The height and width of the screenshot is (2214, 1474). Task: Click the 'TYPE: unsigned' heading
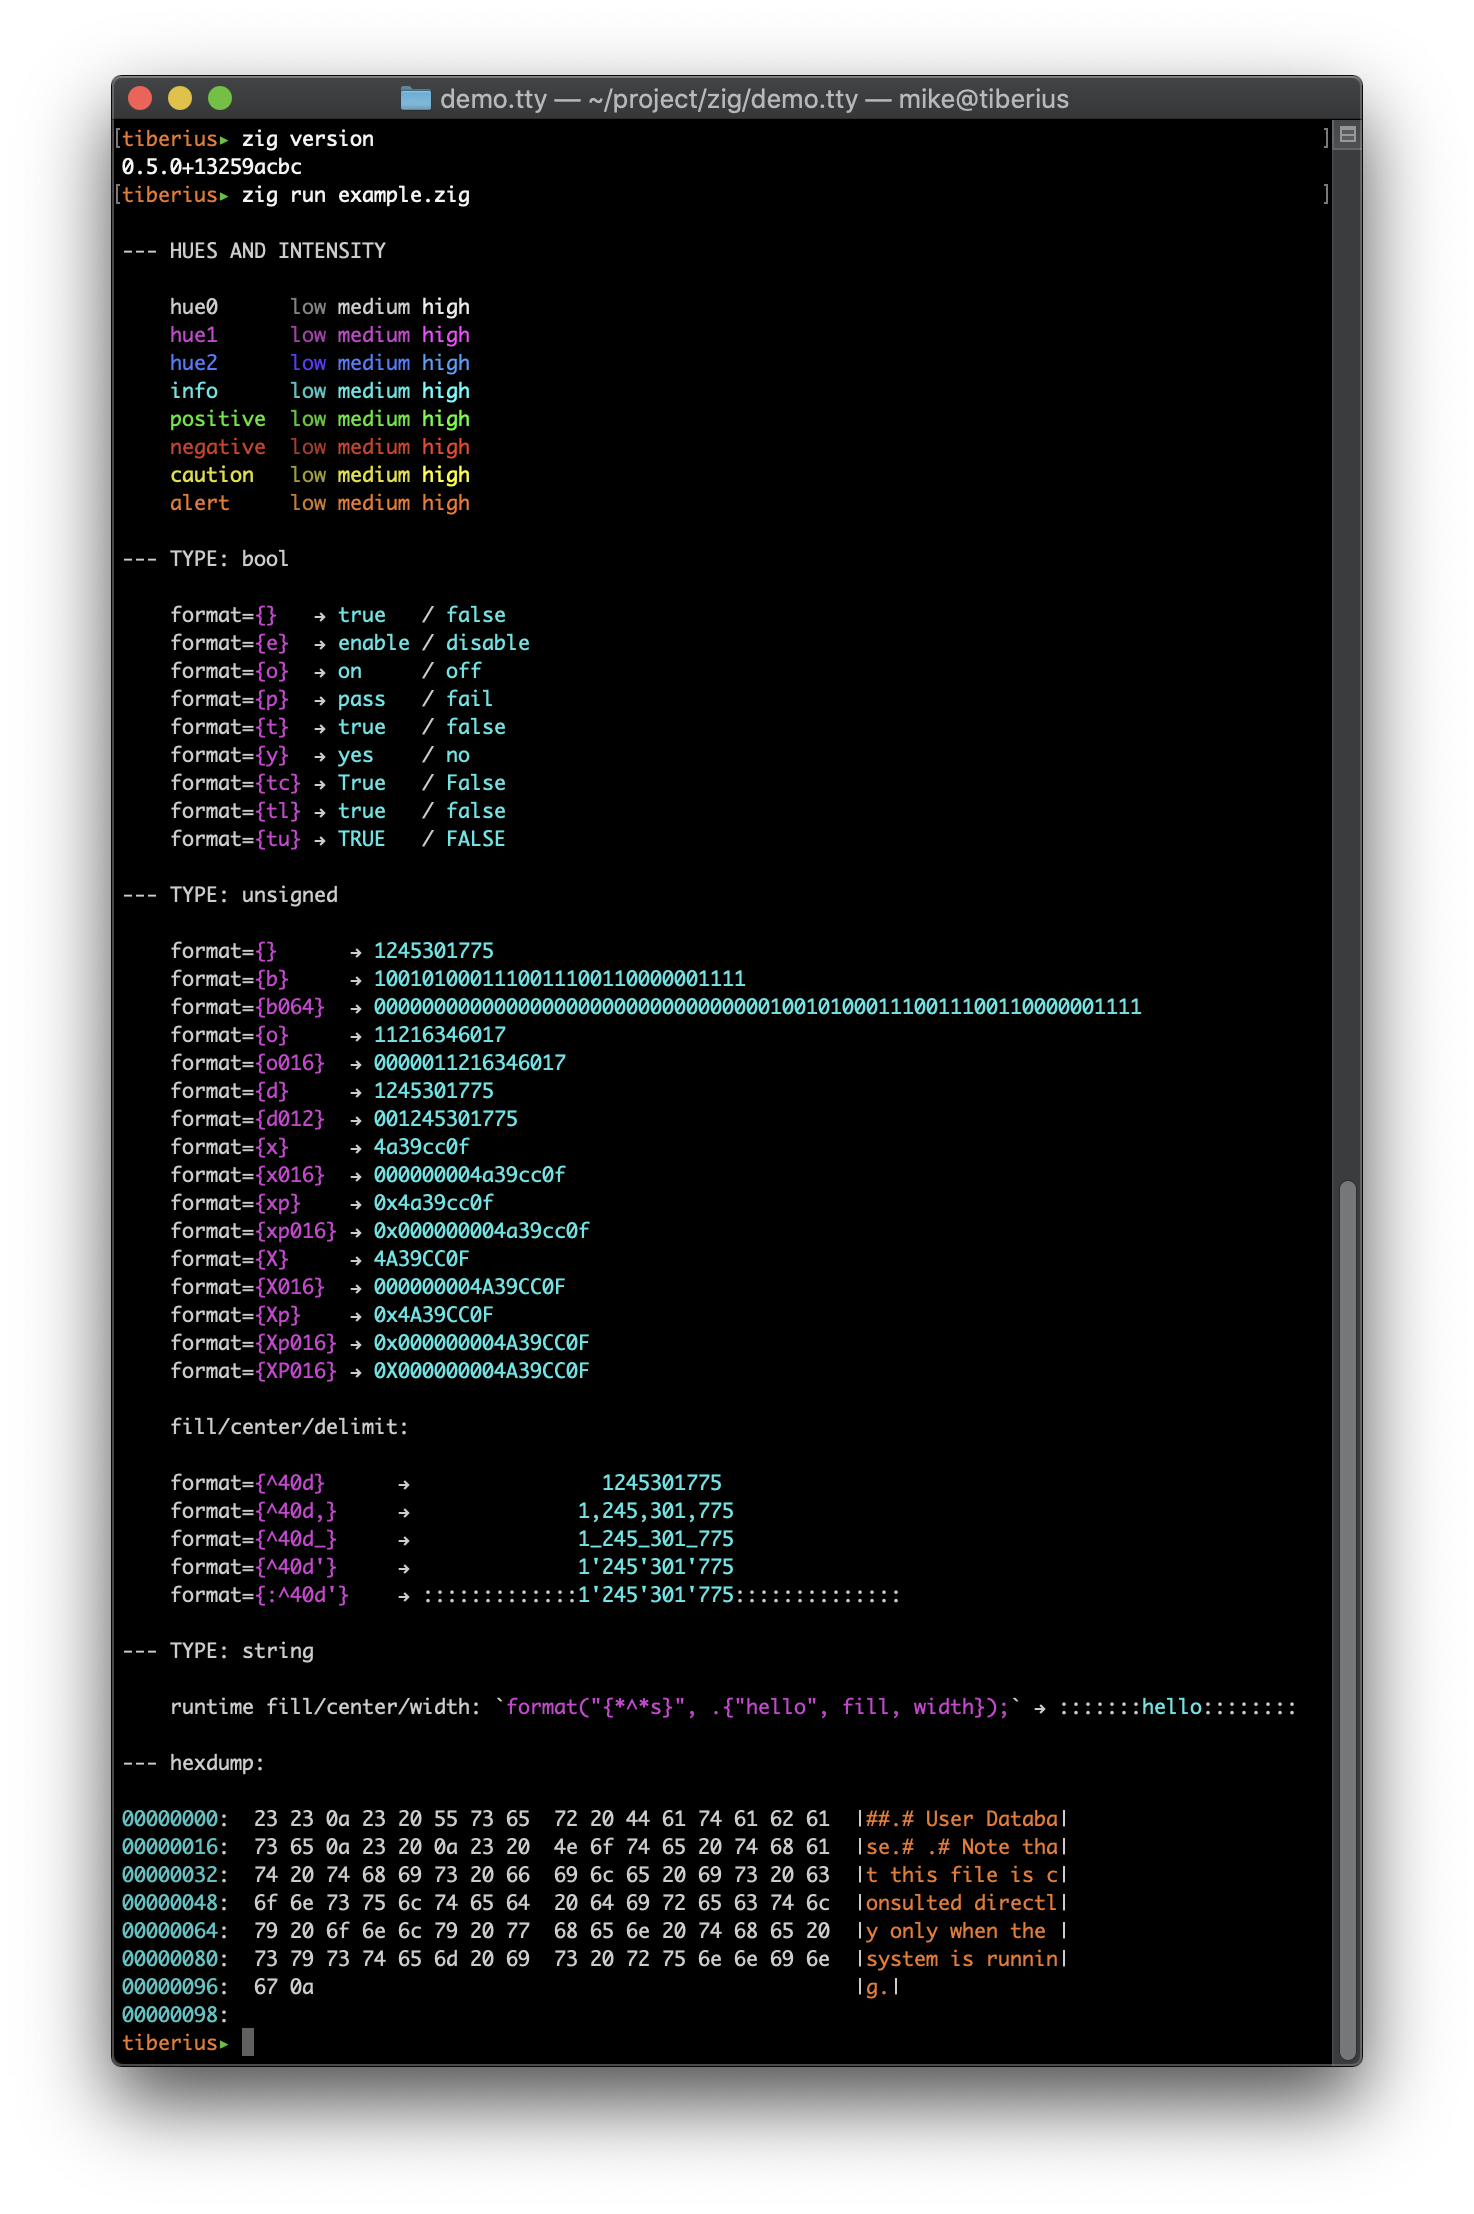point(254,895)
